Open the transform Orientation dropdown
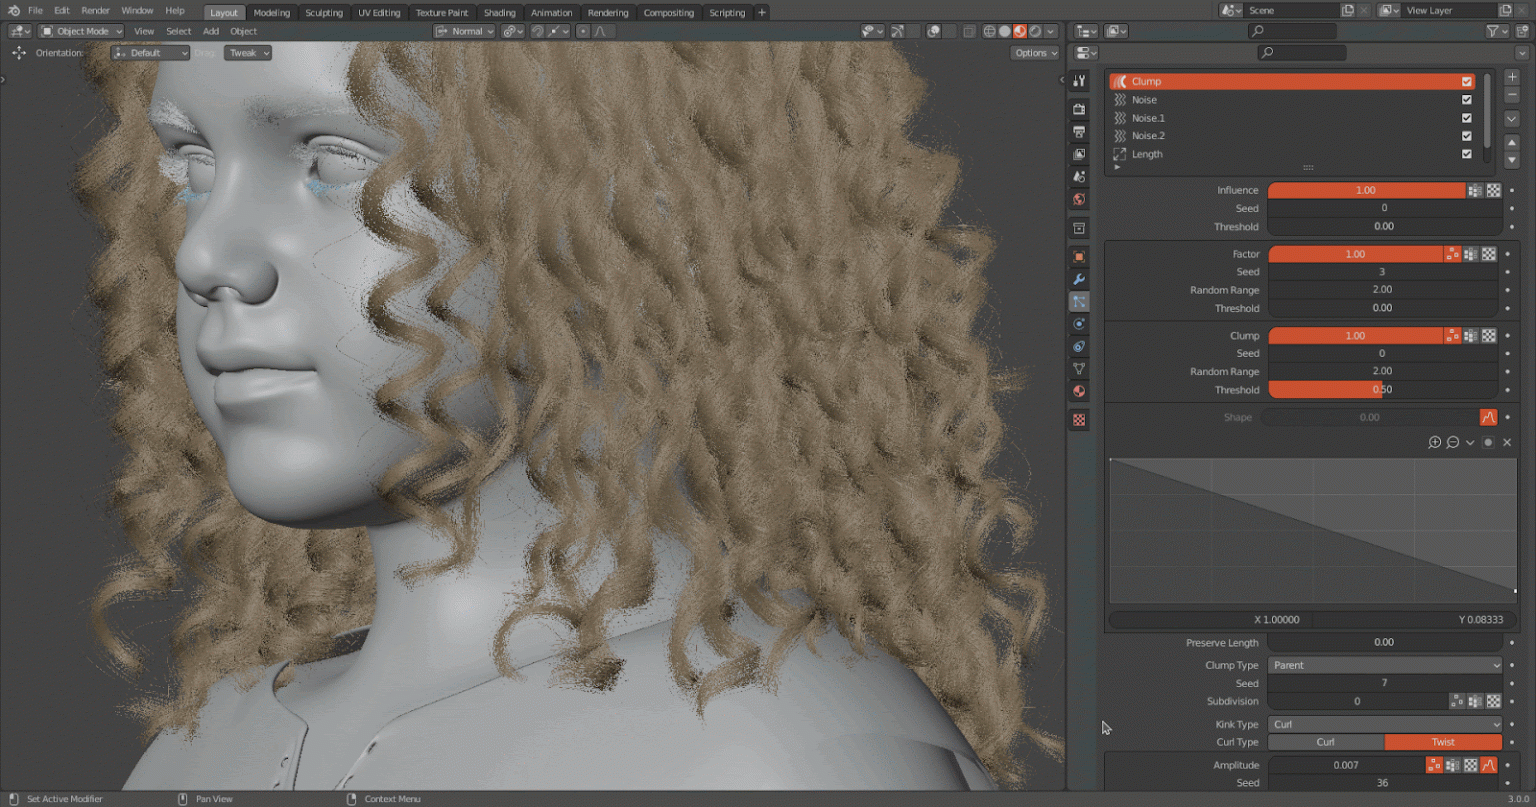1536x807 pixels. tap(149, 52)
